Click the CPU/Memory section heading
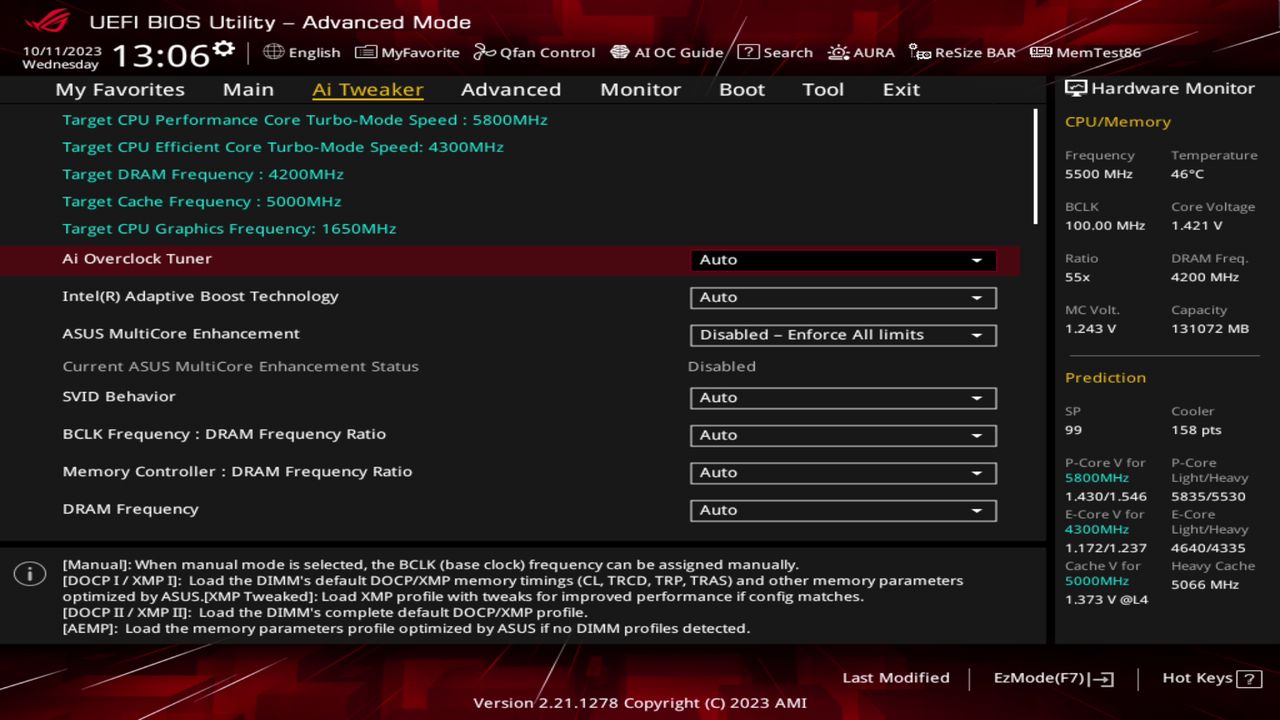The width and height of the screenshot is (1280, 720). click(1118, 122)
